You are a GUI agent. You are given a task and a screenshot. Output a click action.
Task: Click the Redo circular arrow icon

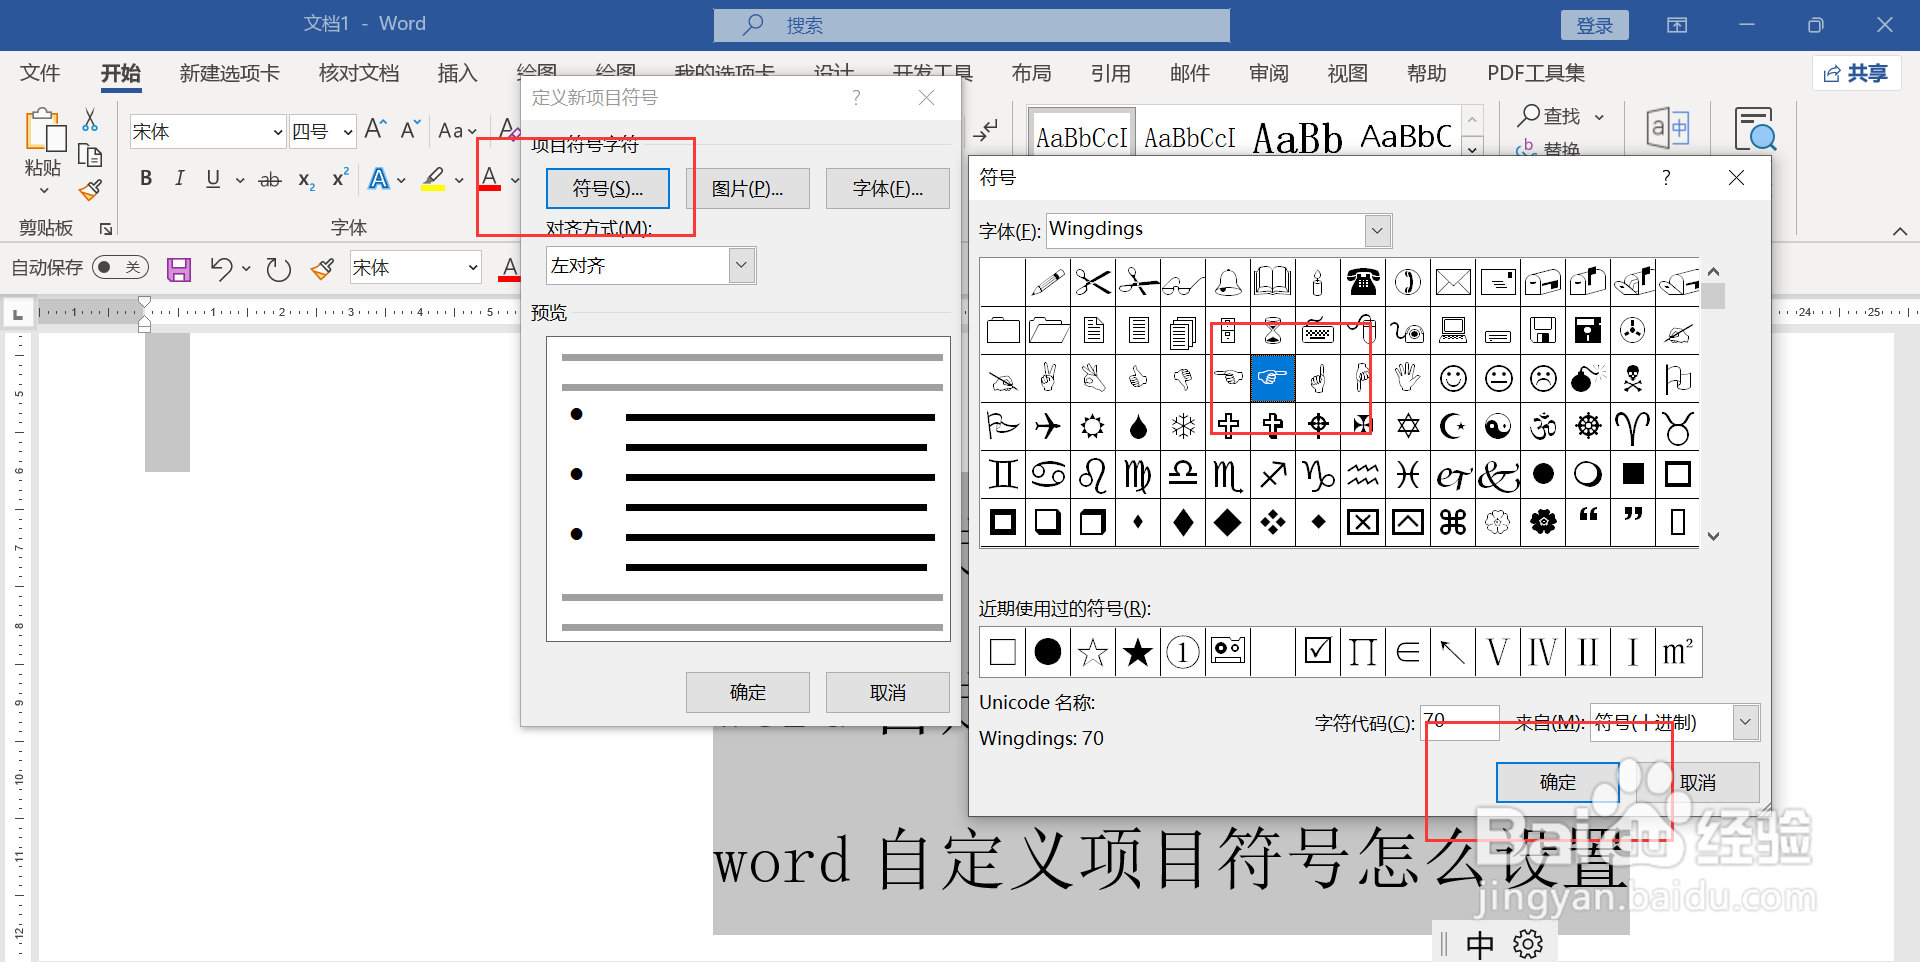(x=278, y=269)
